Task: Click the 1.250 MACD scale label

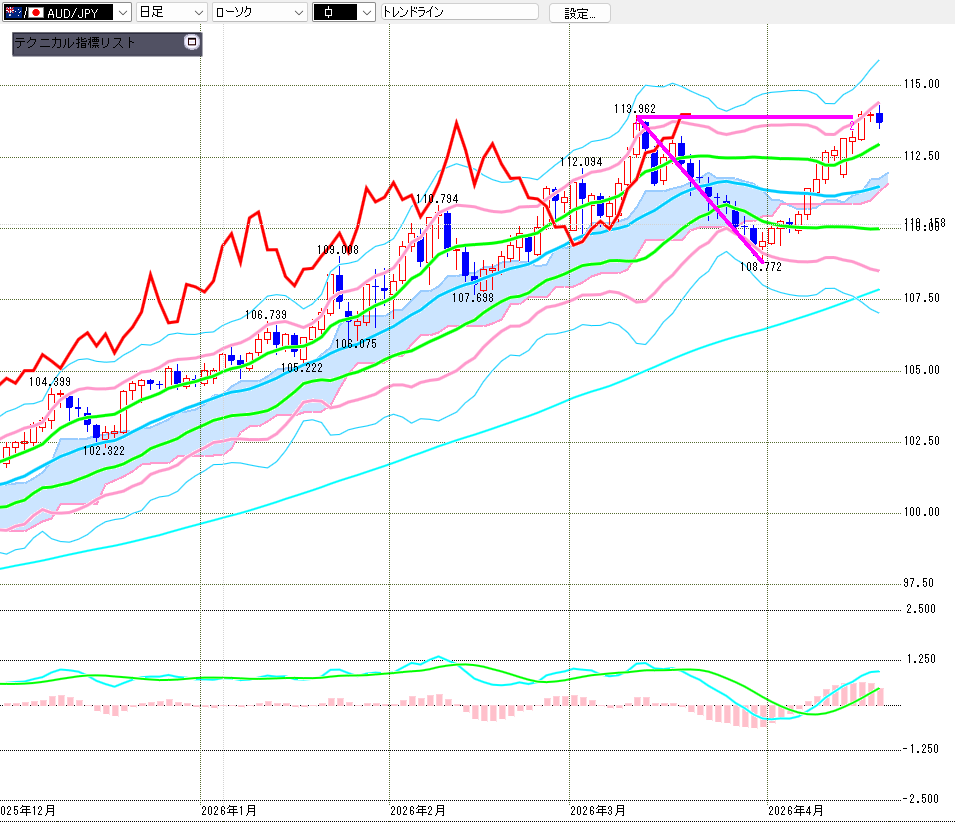Action: [x=920, y=660]
